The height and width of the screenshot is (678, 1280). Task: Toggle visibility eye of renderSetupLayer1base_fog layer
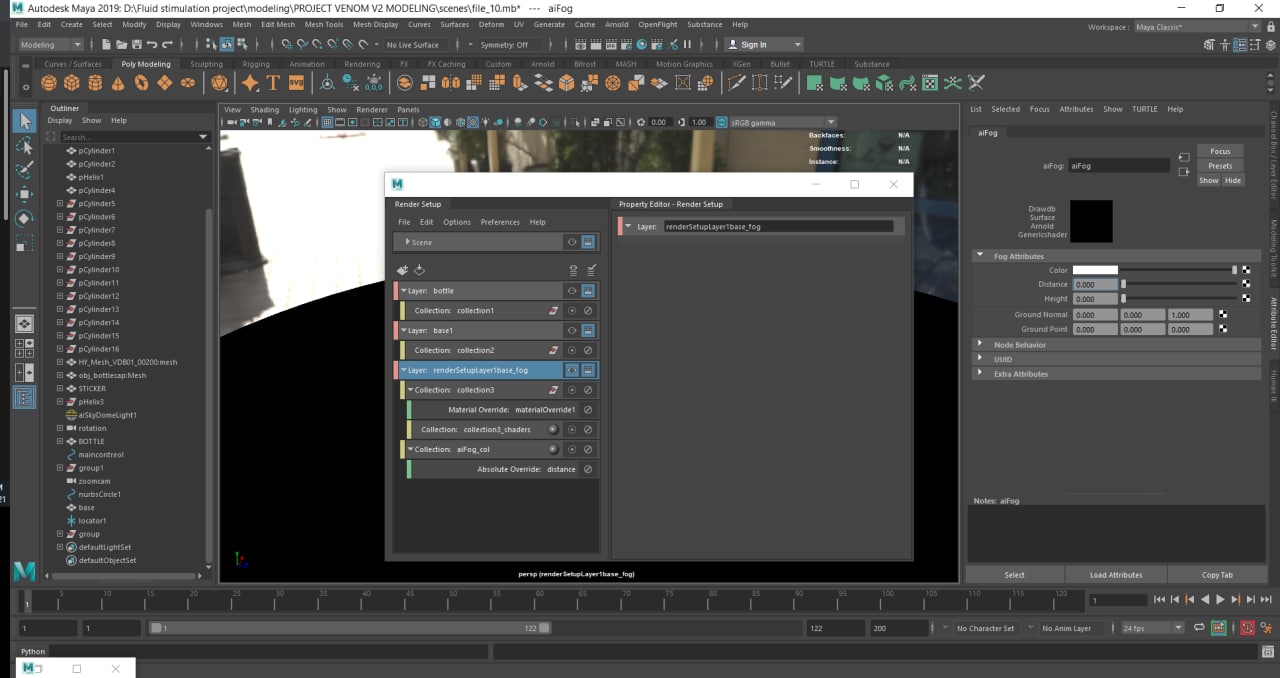572,370
